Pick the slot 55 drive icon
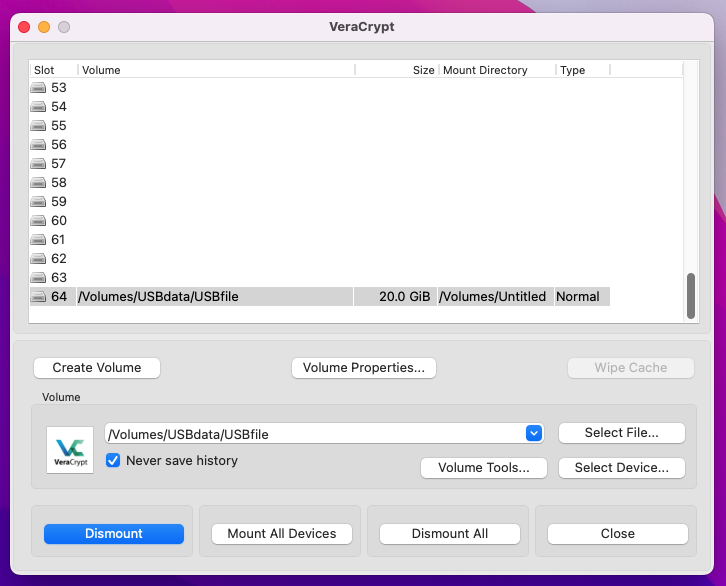Viewport: 726px width, 586px height. 39,126
